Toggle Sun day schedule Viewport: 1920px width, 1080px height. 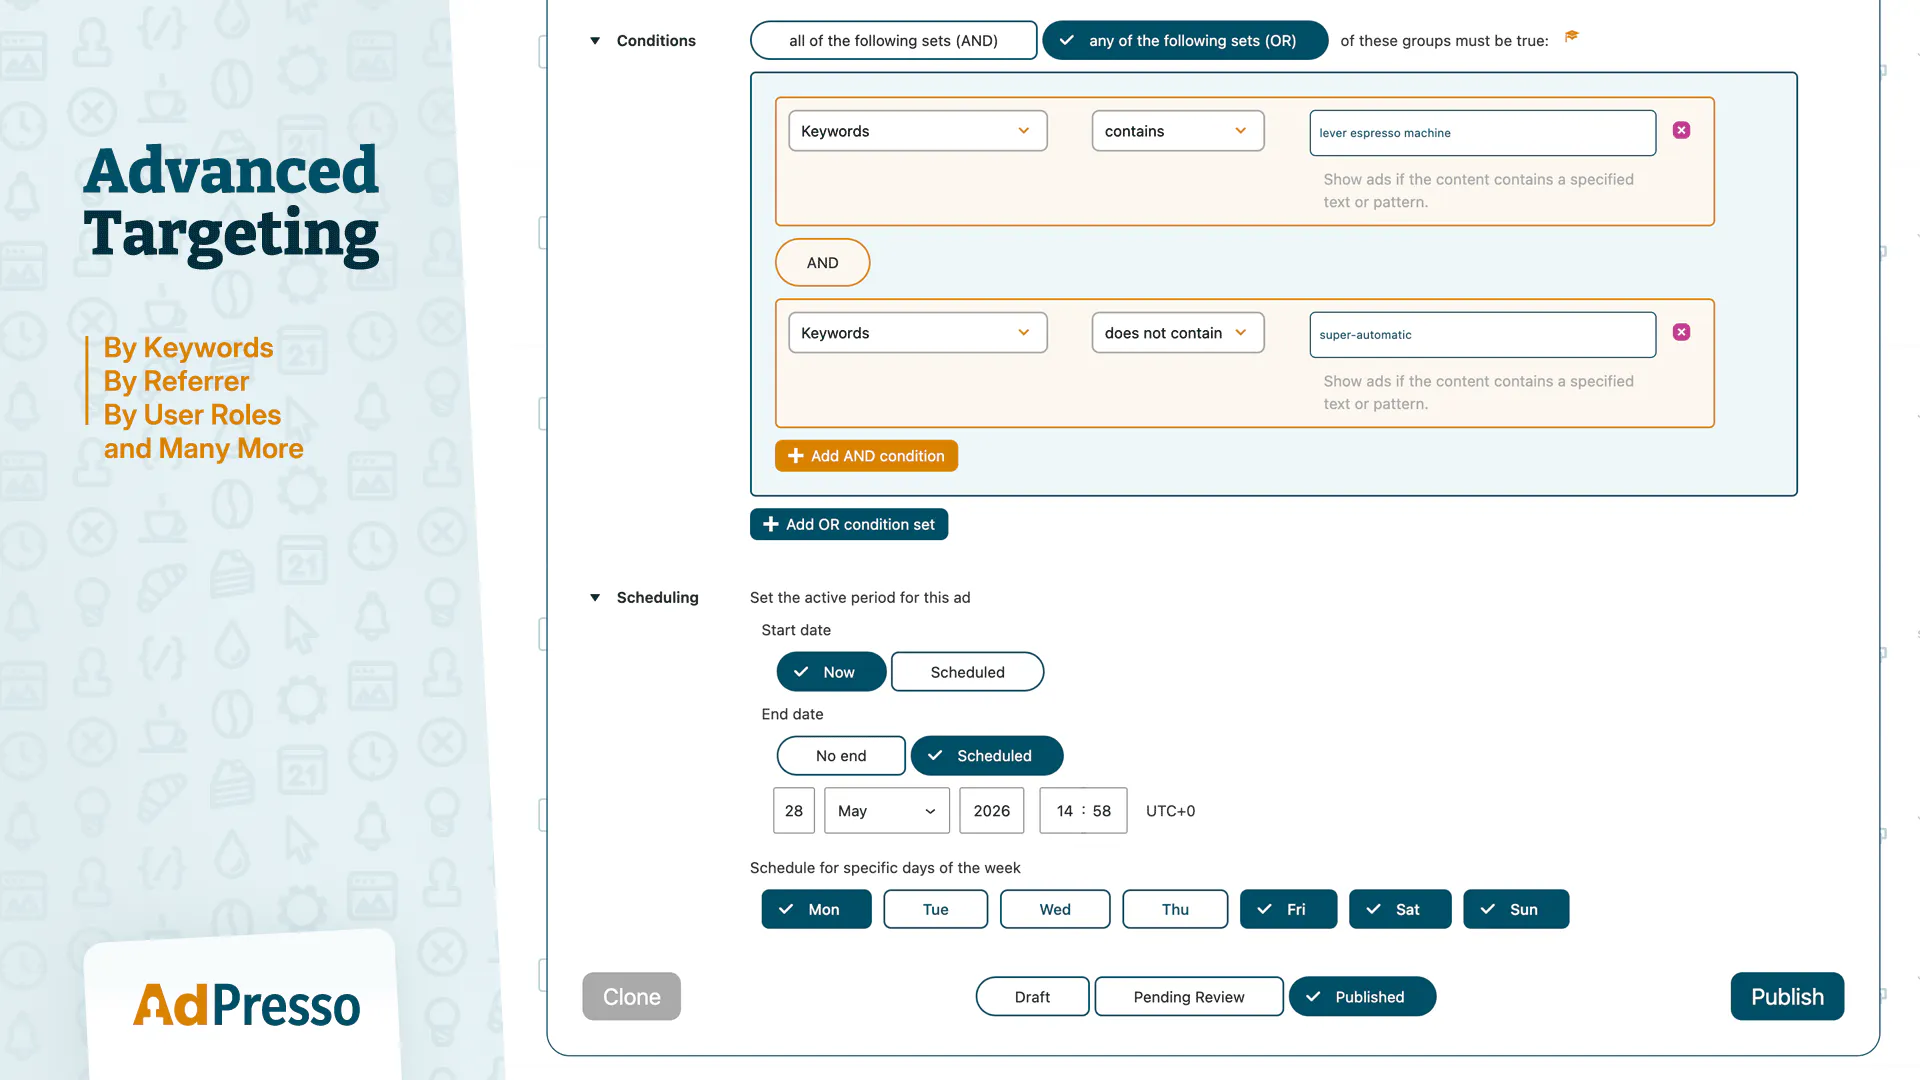coord(1516,910)
